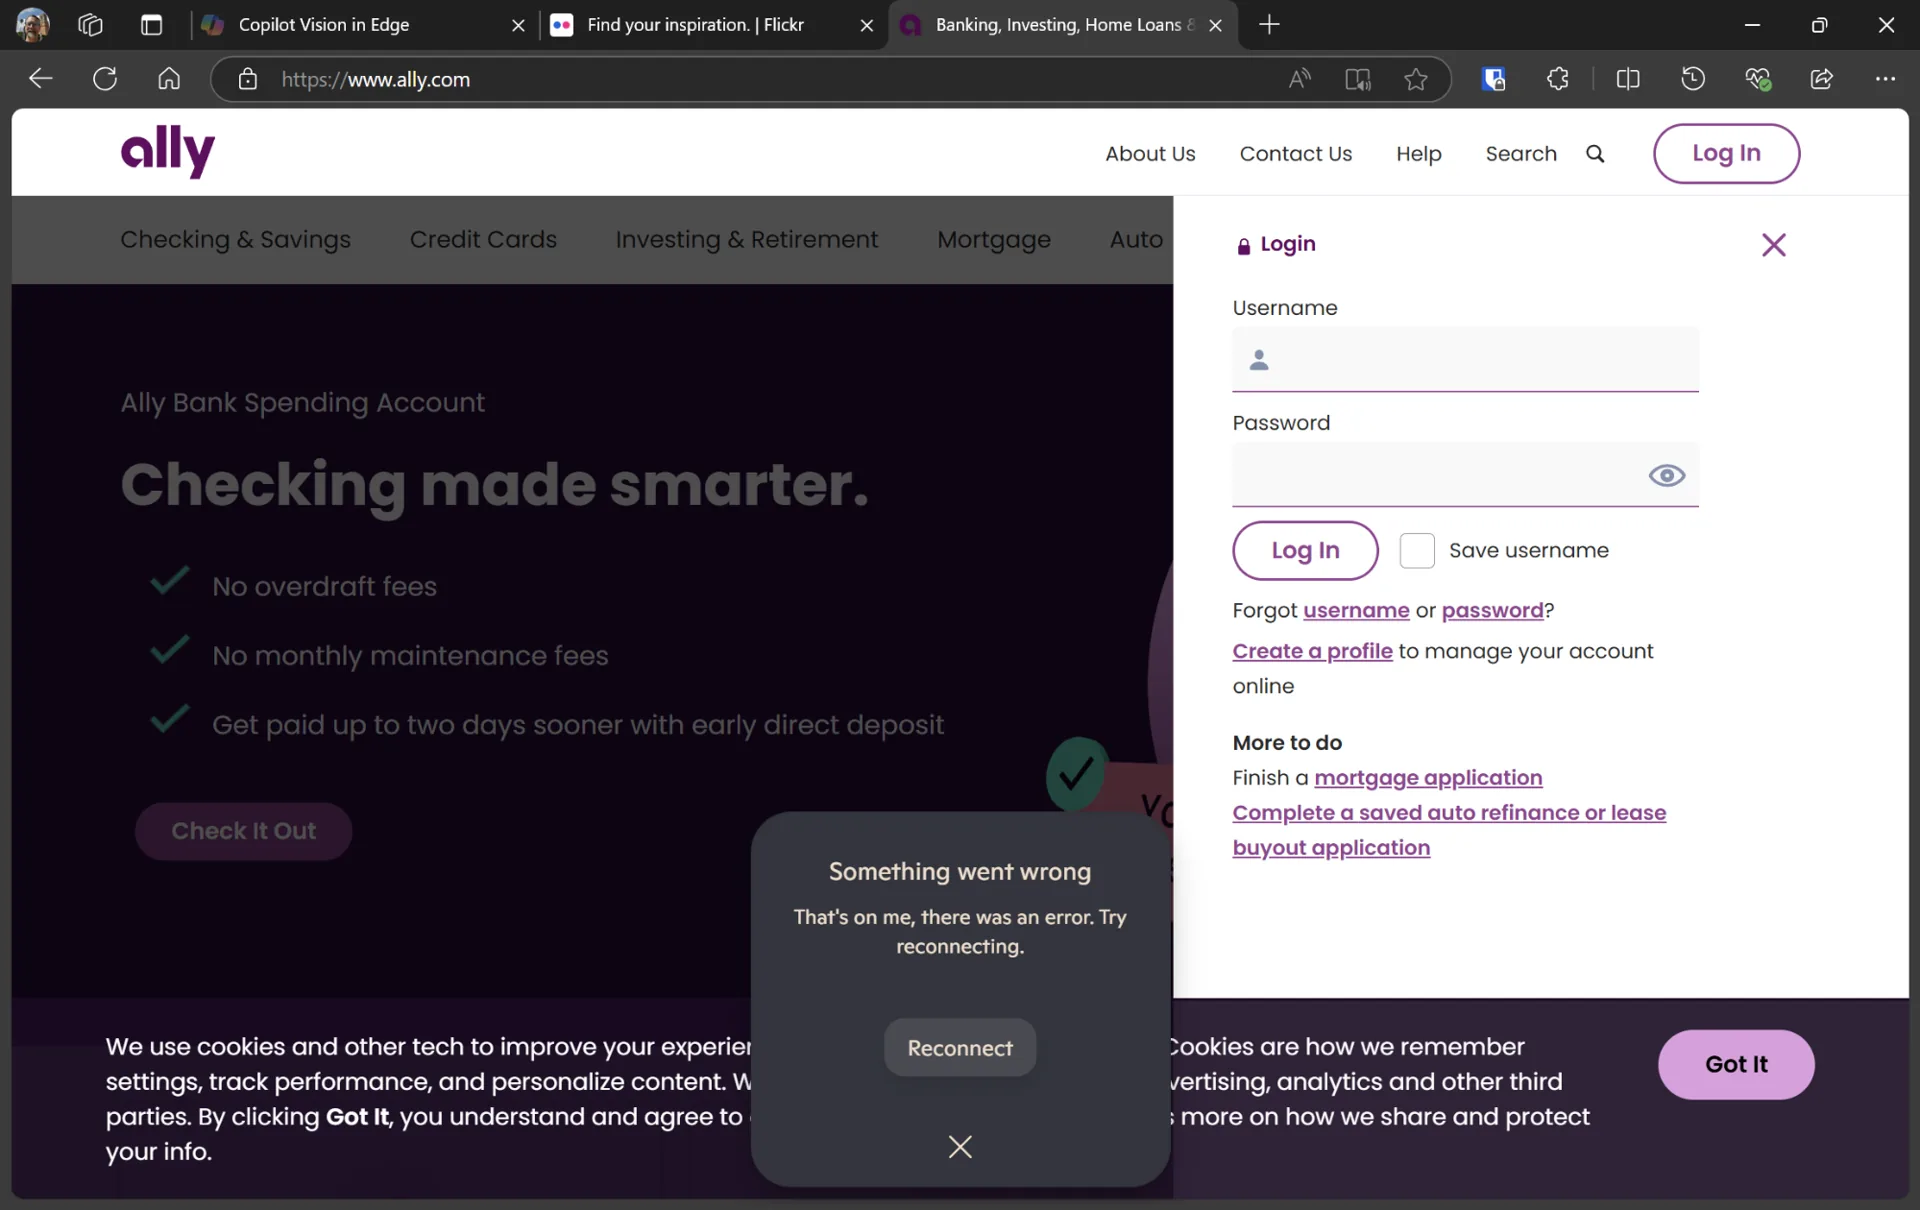Open the shield extension icon in toolbar

[x=1494, y=79]
